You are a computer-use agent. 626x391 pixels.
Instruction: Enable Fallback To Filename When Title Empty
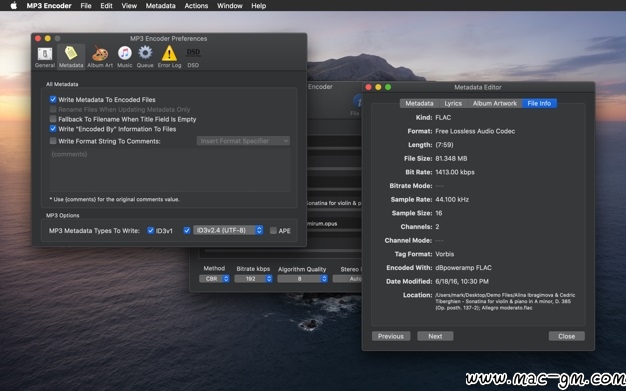point(53,119)
